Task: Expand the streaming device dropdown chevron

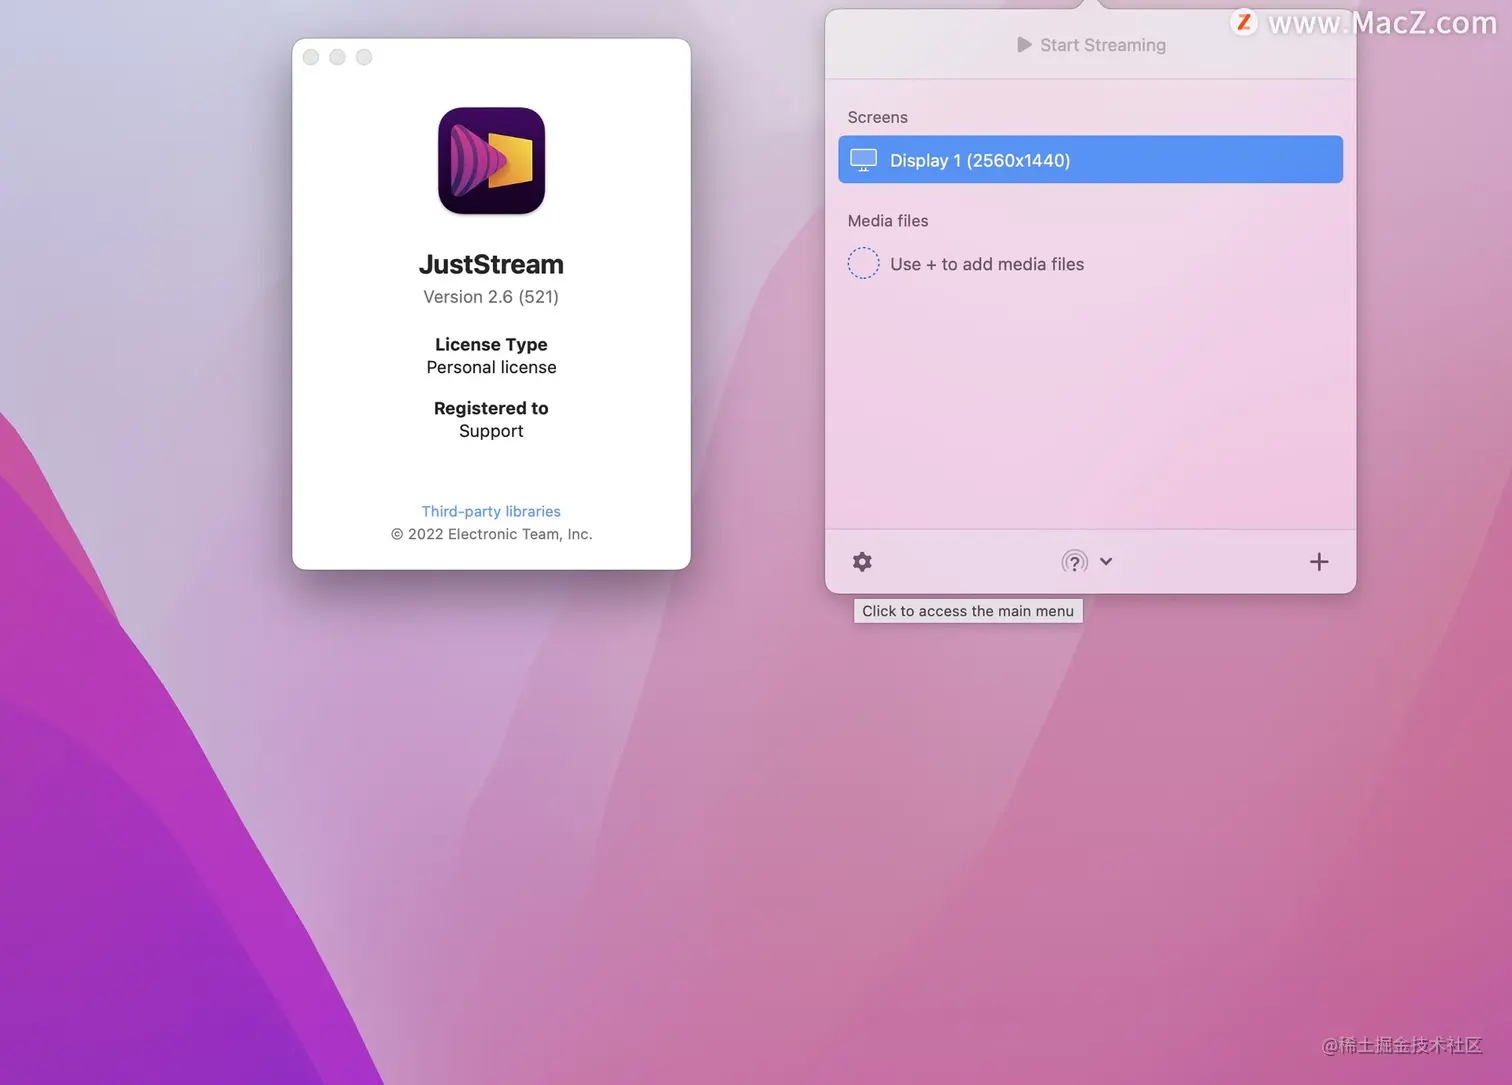Action: 1106,562
